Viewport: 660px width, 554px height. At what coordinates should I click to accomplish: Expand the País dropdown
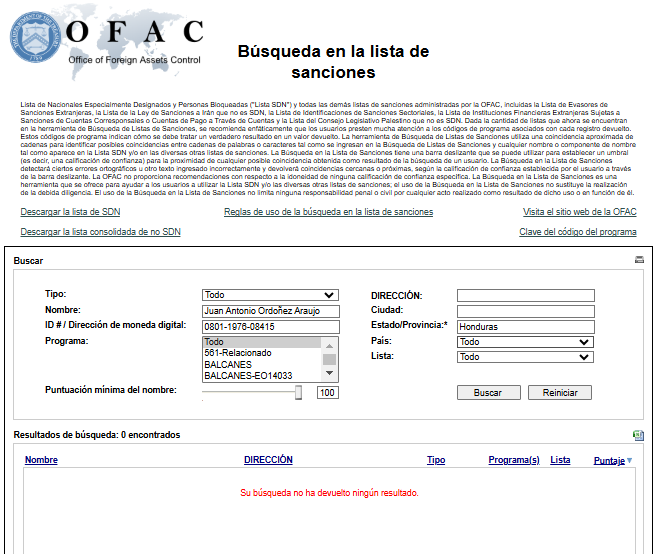coord(525,341)
